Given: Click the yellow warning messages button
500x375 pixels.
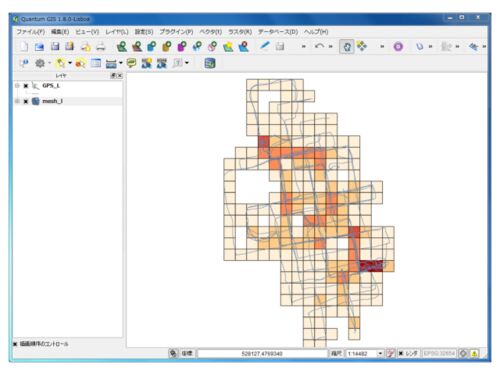Looking at the screenshot, I should pos(474,353).
